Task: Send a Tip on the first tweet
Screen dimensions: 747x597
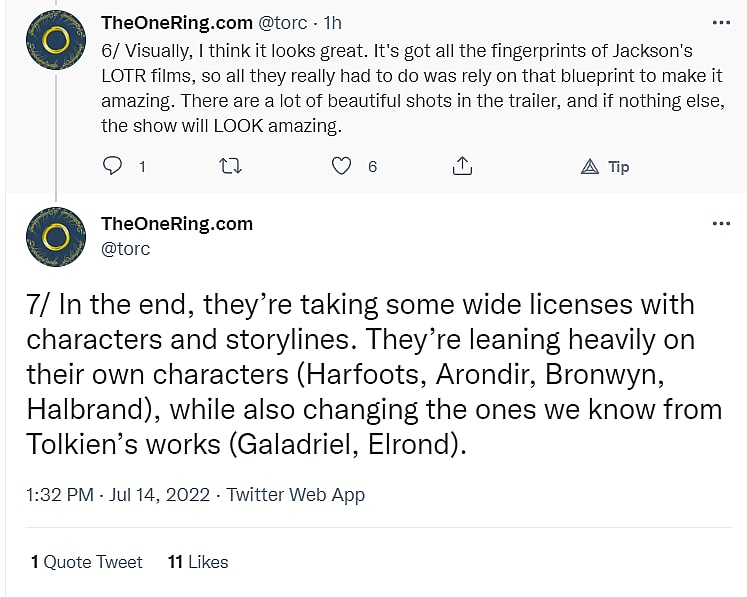Action: coord(606,167)
